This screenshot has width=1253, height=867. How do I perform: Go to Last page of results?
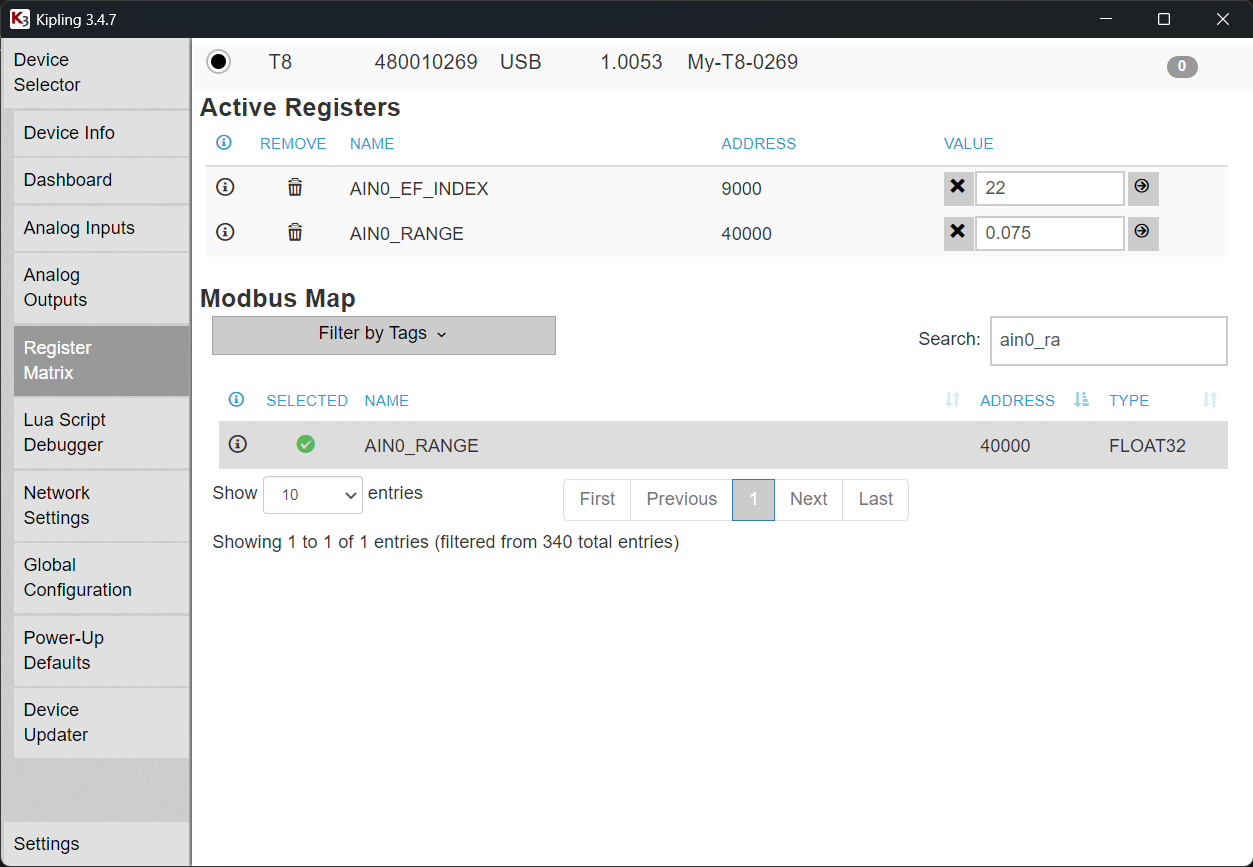pos(876,499)
